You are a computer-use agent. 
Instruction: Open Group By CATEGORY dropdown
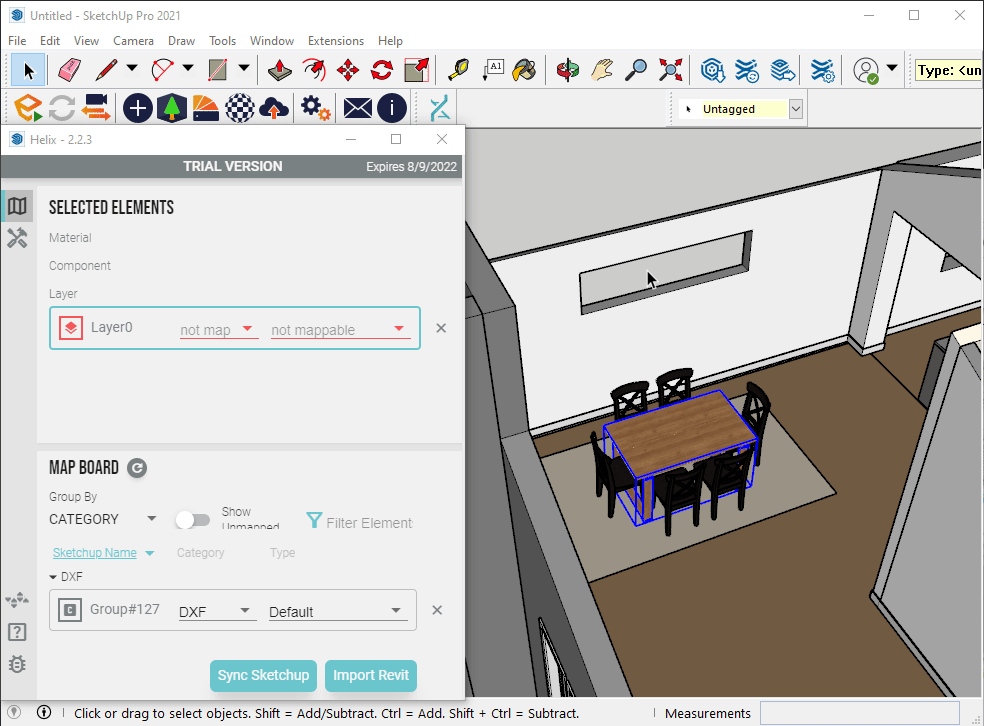(x=103, y=519)
